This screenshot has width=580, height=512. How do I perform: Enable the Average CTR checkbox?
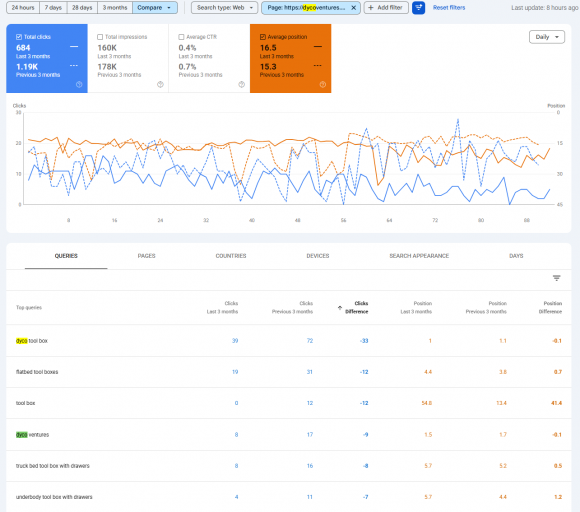(181, 37)
